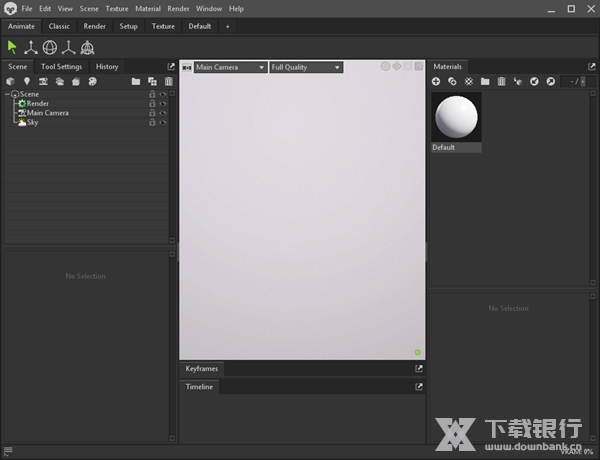Open the View menu

point(65,8)
